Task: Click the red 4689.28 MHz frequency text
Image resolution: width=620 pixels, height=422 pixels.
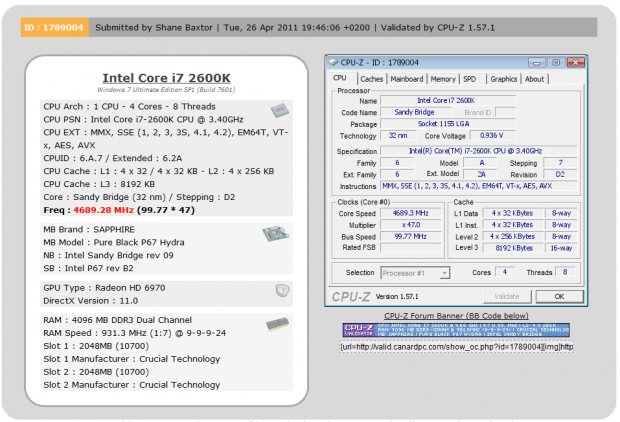Action: click(x=103, y=210)
